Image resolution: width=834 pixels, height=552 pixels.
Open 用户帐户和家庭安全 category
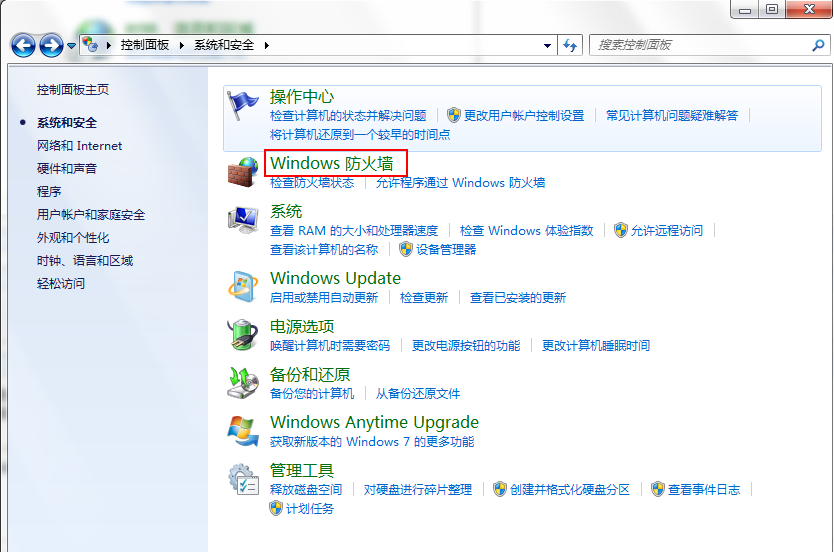coord(91,215)
